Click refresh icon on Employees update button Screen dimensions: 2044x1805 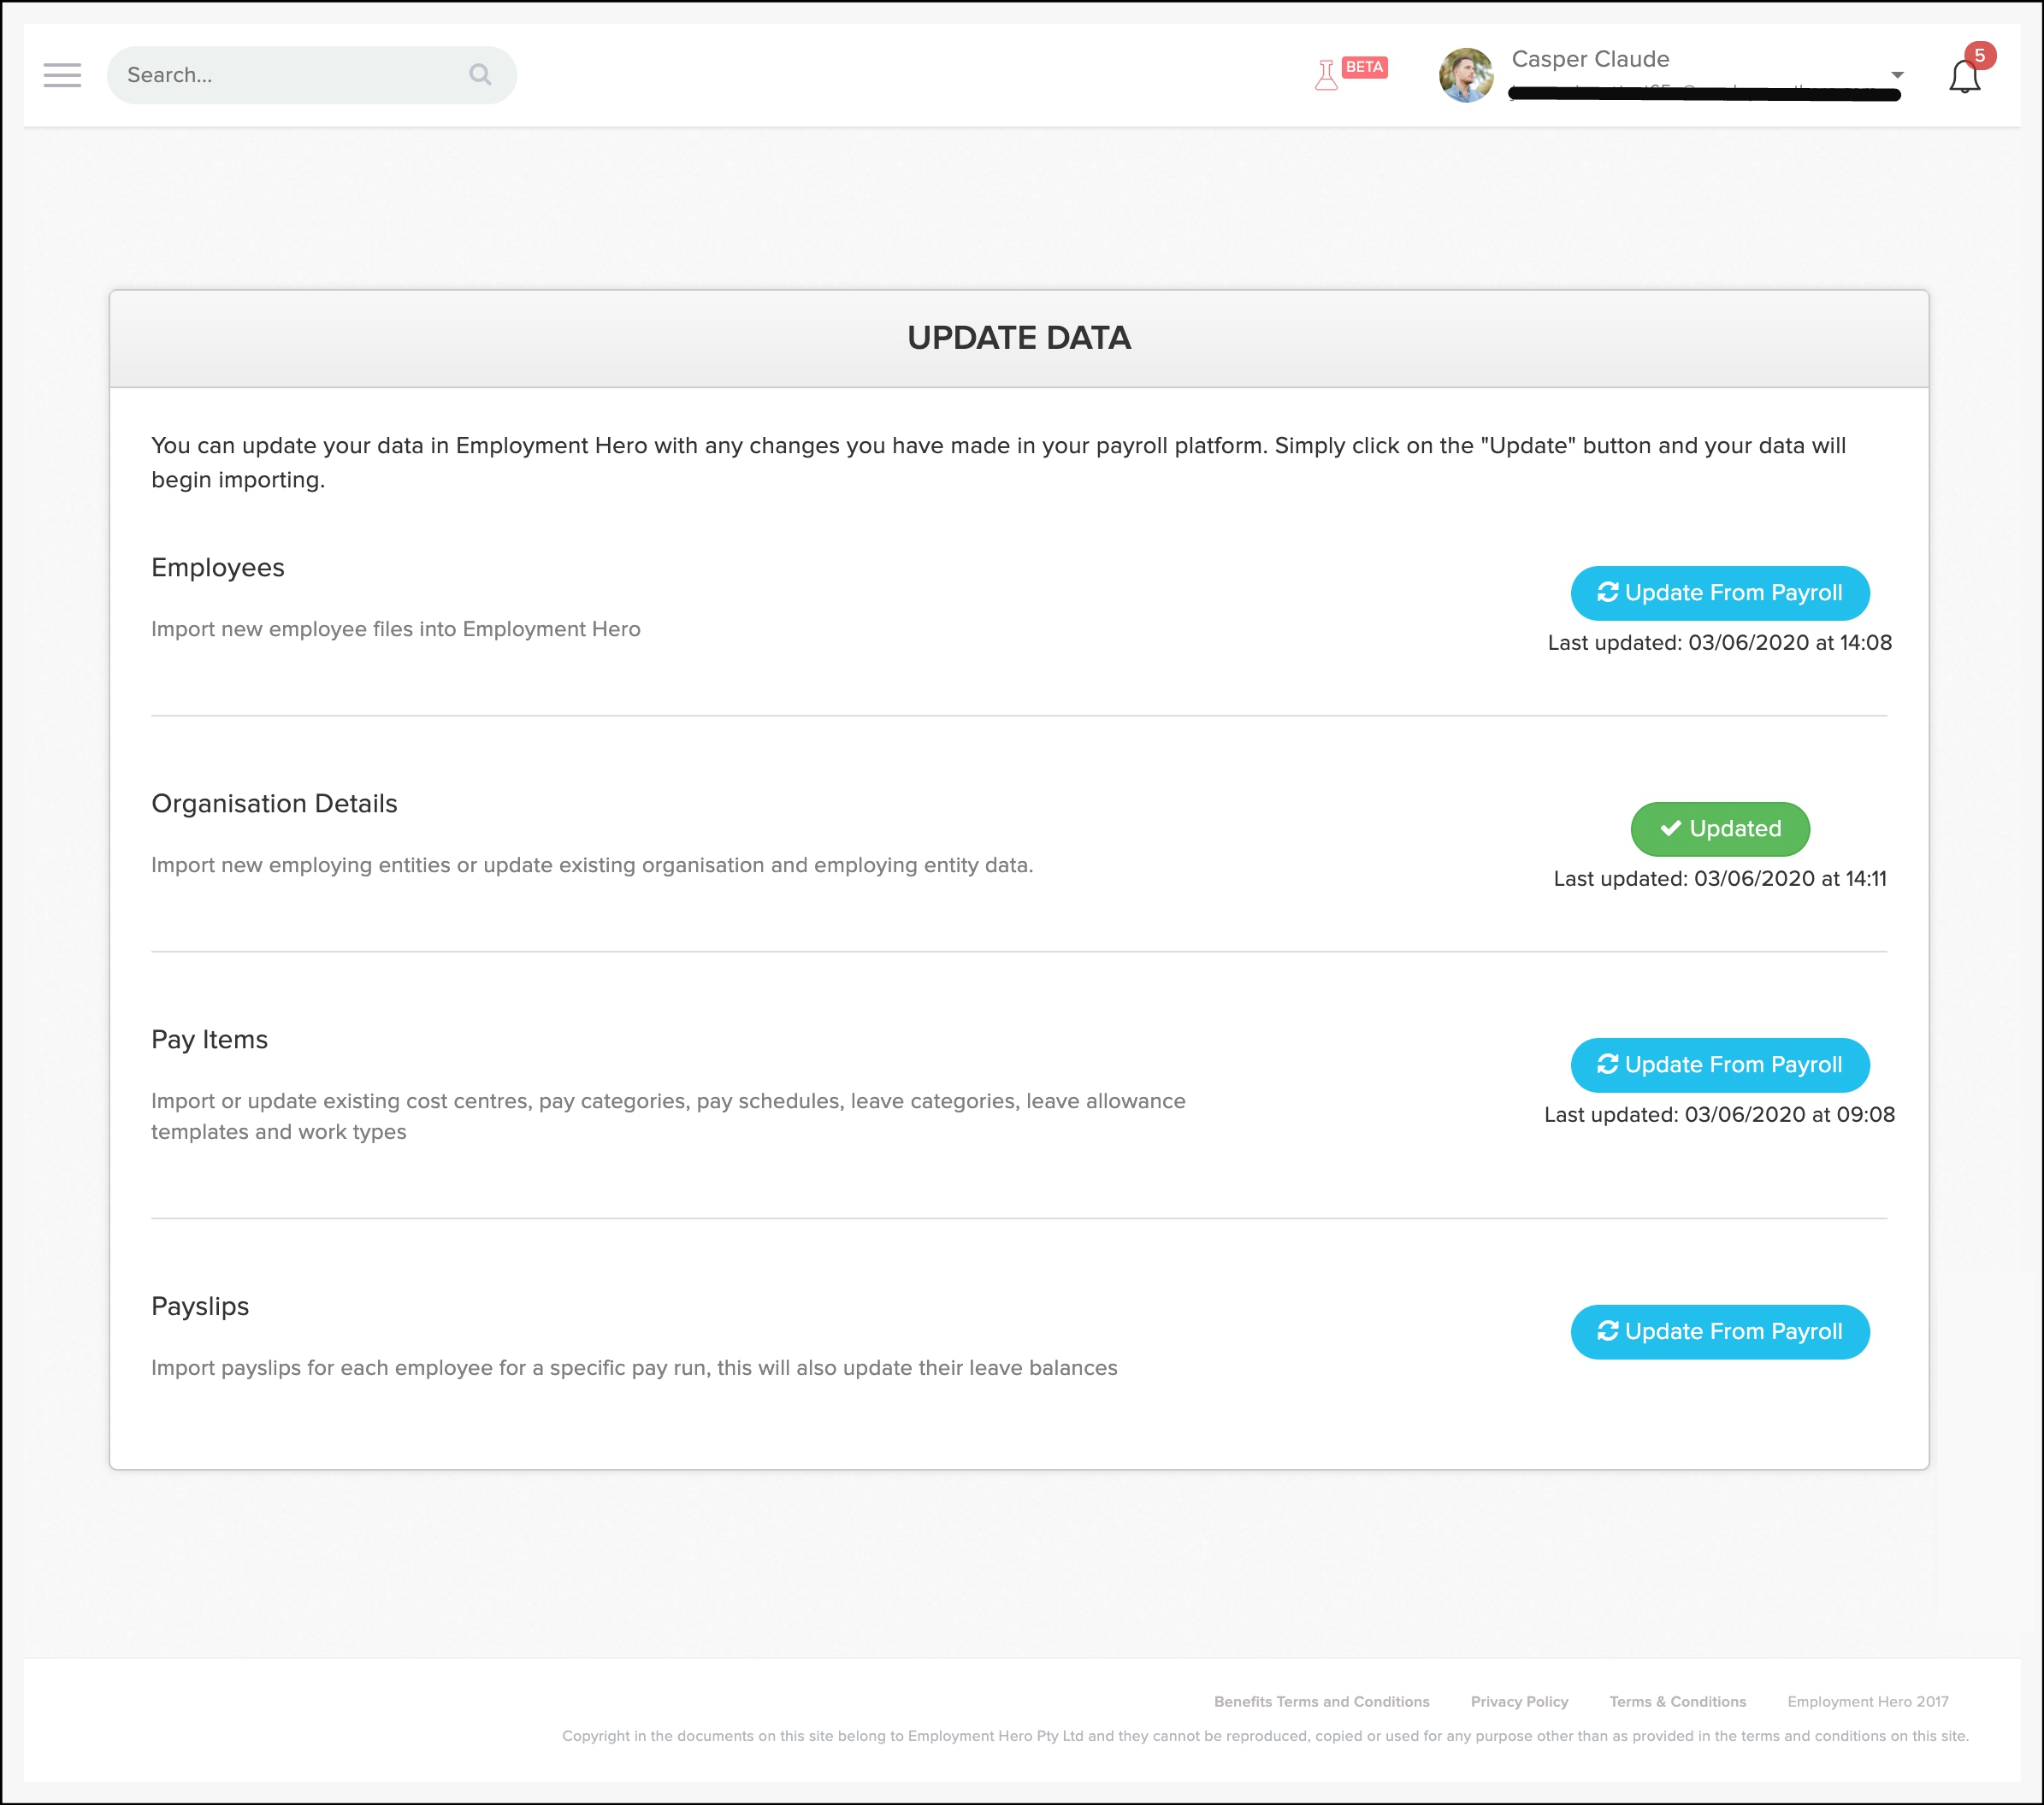[1607, 593]
